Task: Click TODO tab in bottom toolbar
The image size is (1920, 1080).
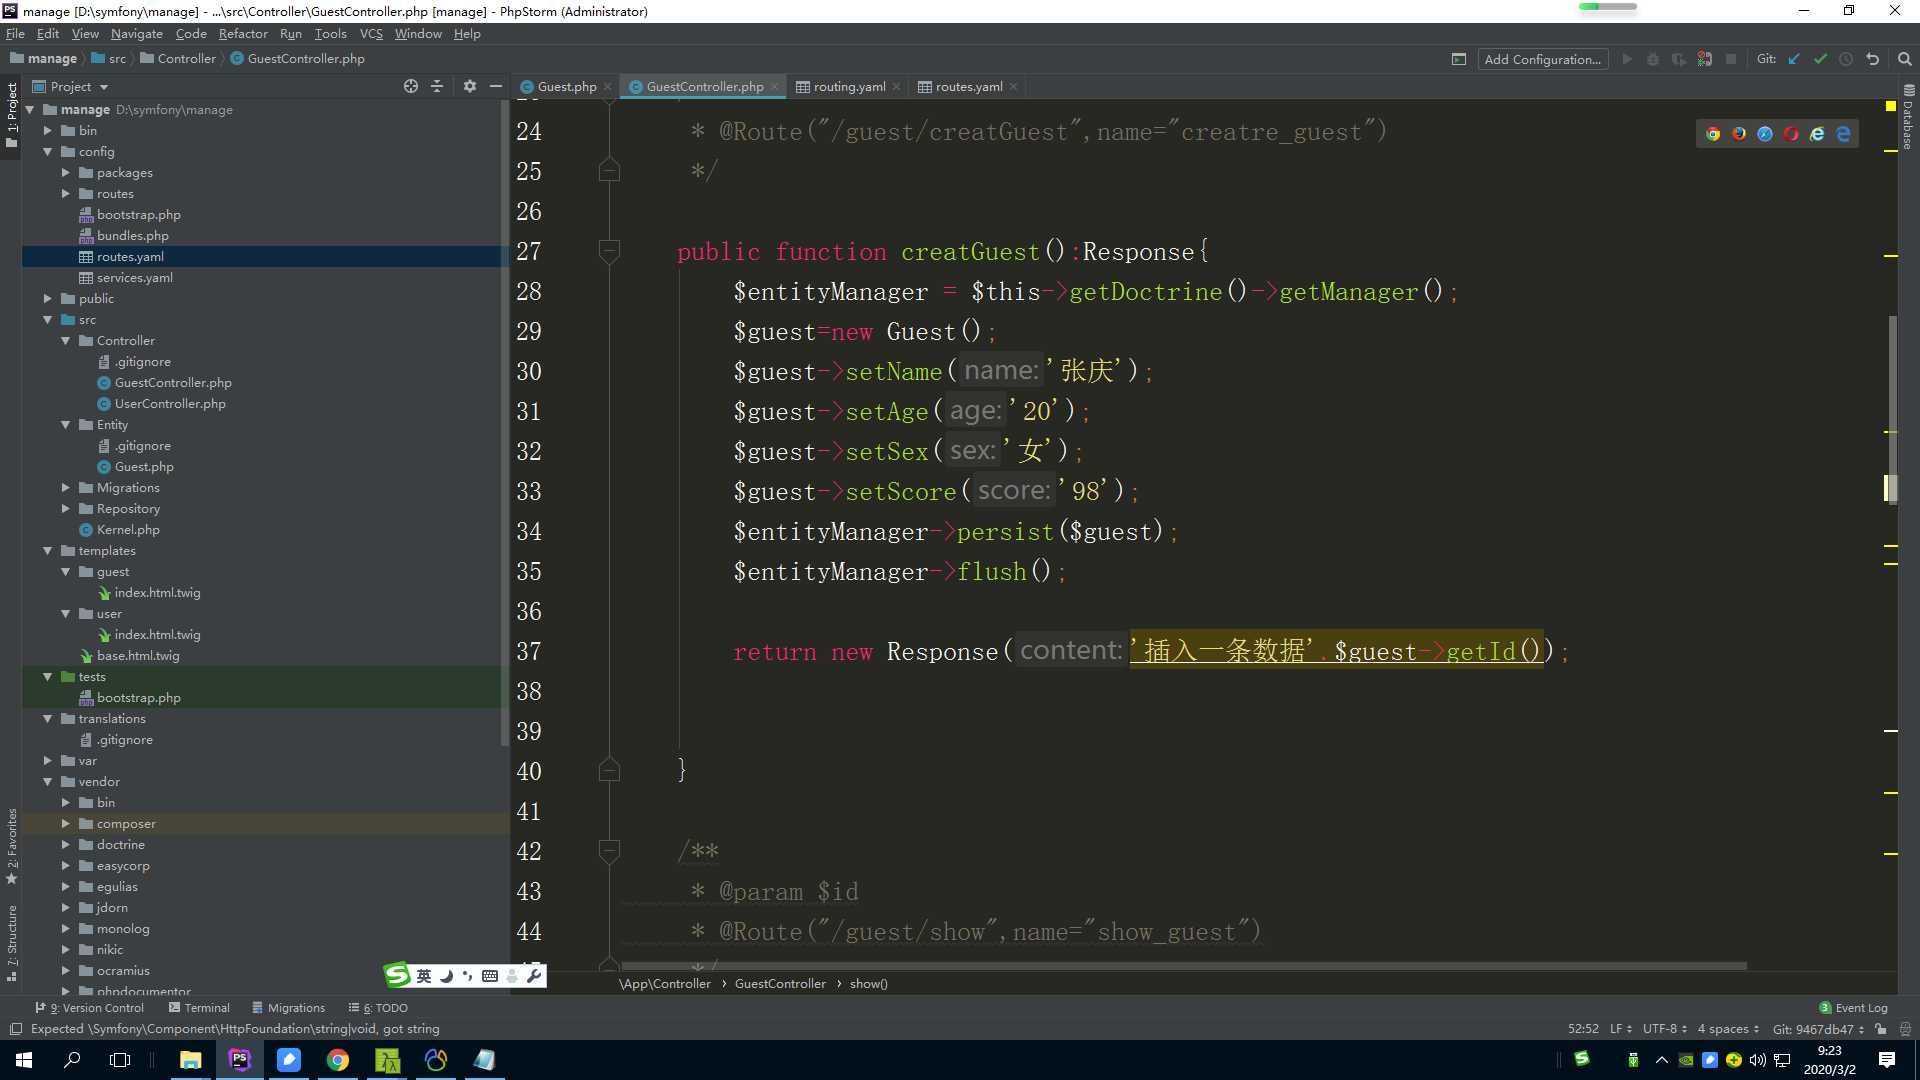Action: tap(382, 1007)
